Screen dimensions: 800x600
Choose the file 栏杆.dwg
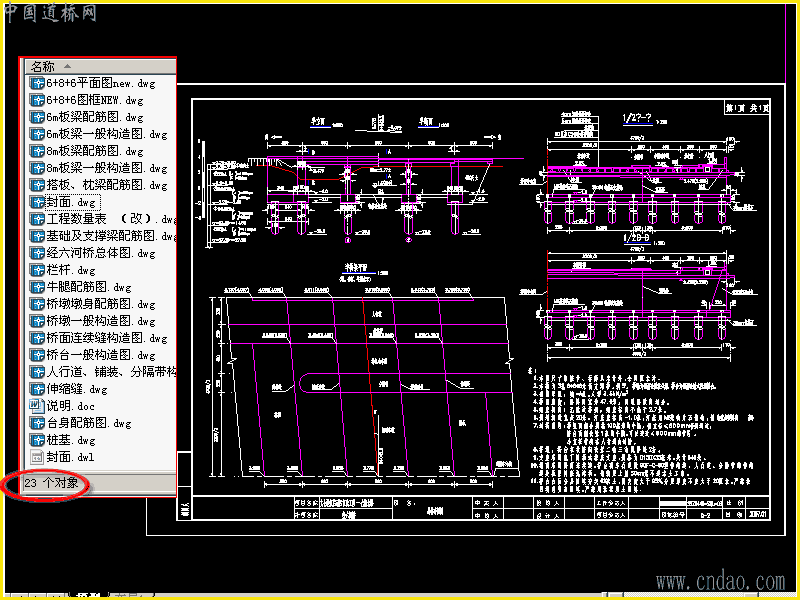71,270
